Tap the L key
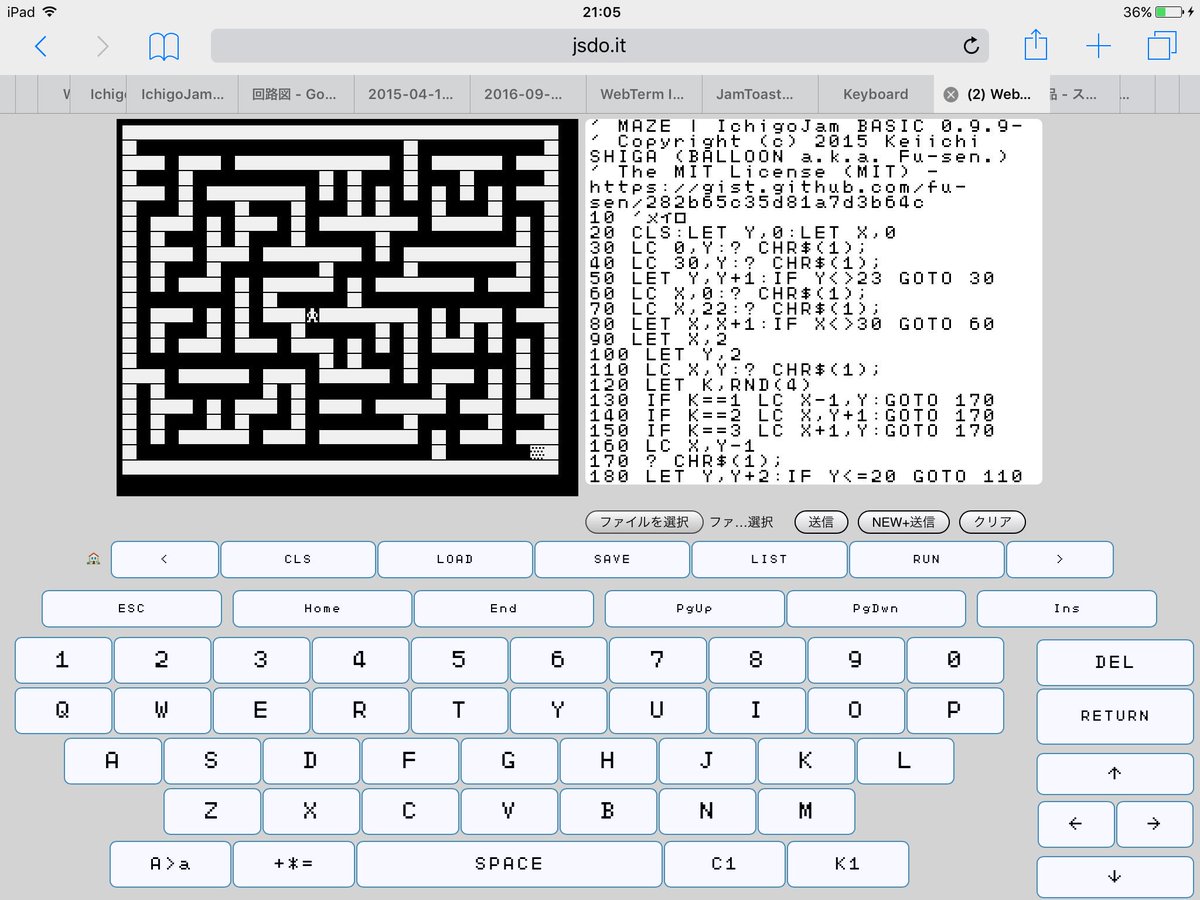Screen dimensions: 1200x900 click(905, 761)
